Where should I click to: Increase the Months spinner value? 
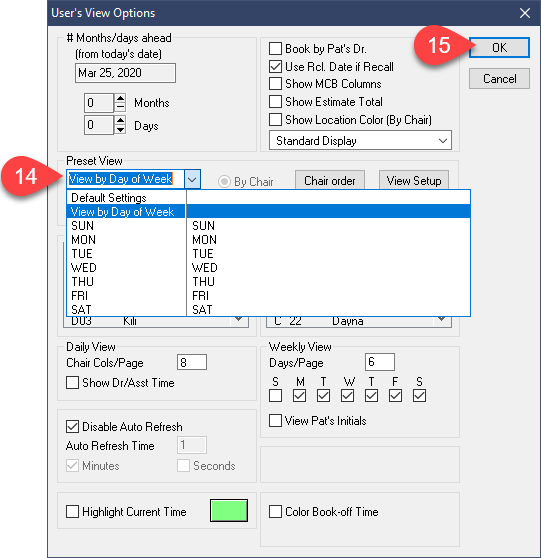pos(120,99)
